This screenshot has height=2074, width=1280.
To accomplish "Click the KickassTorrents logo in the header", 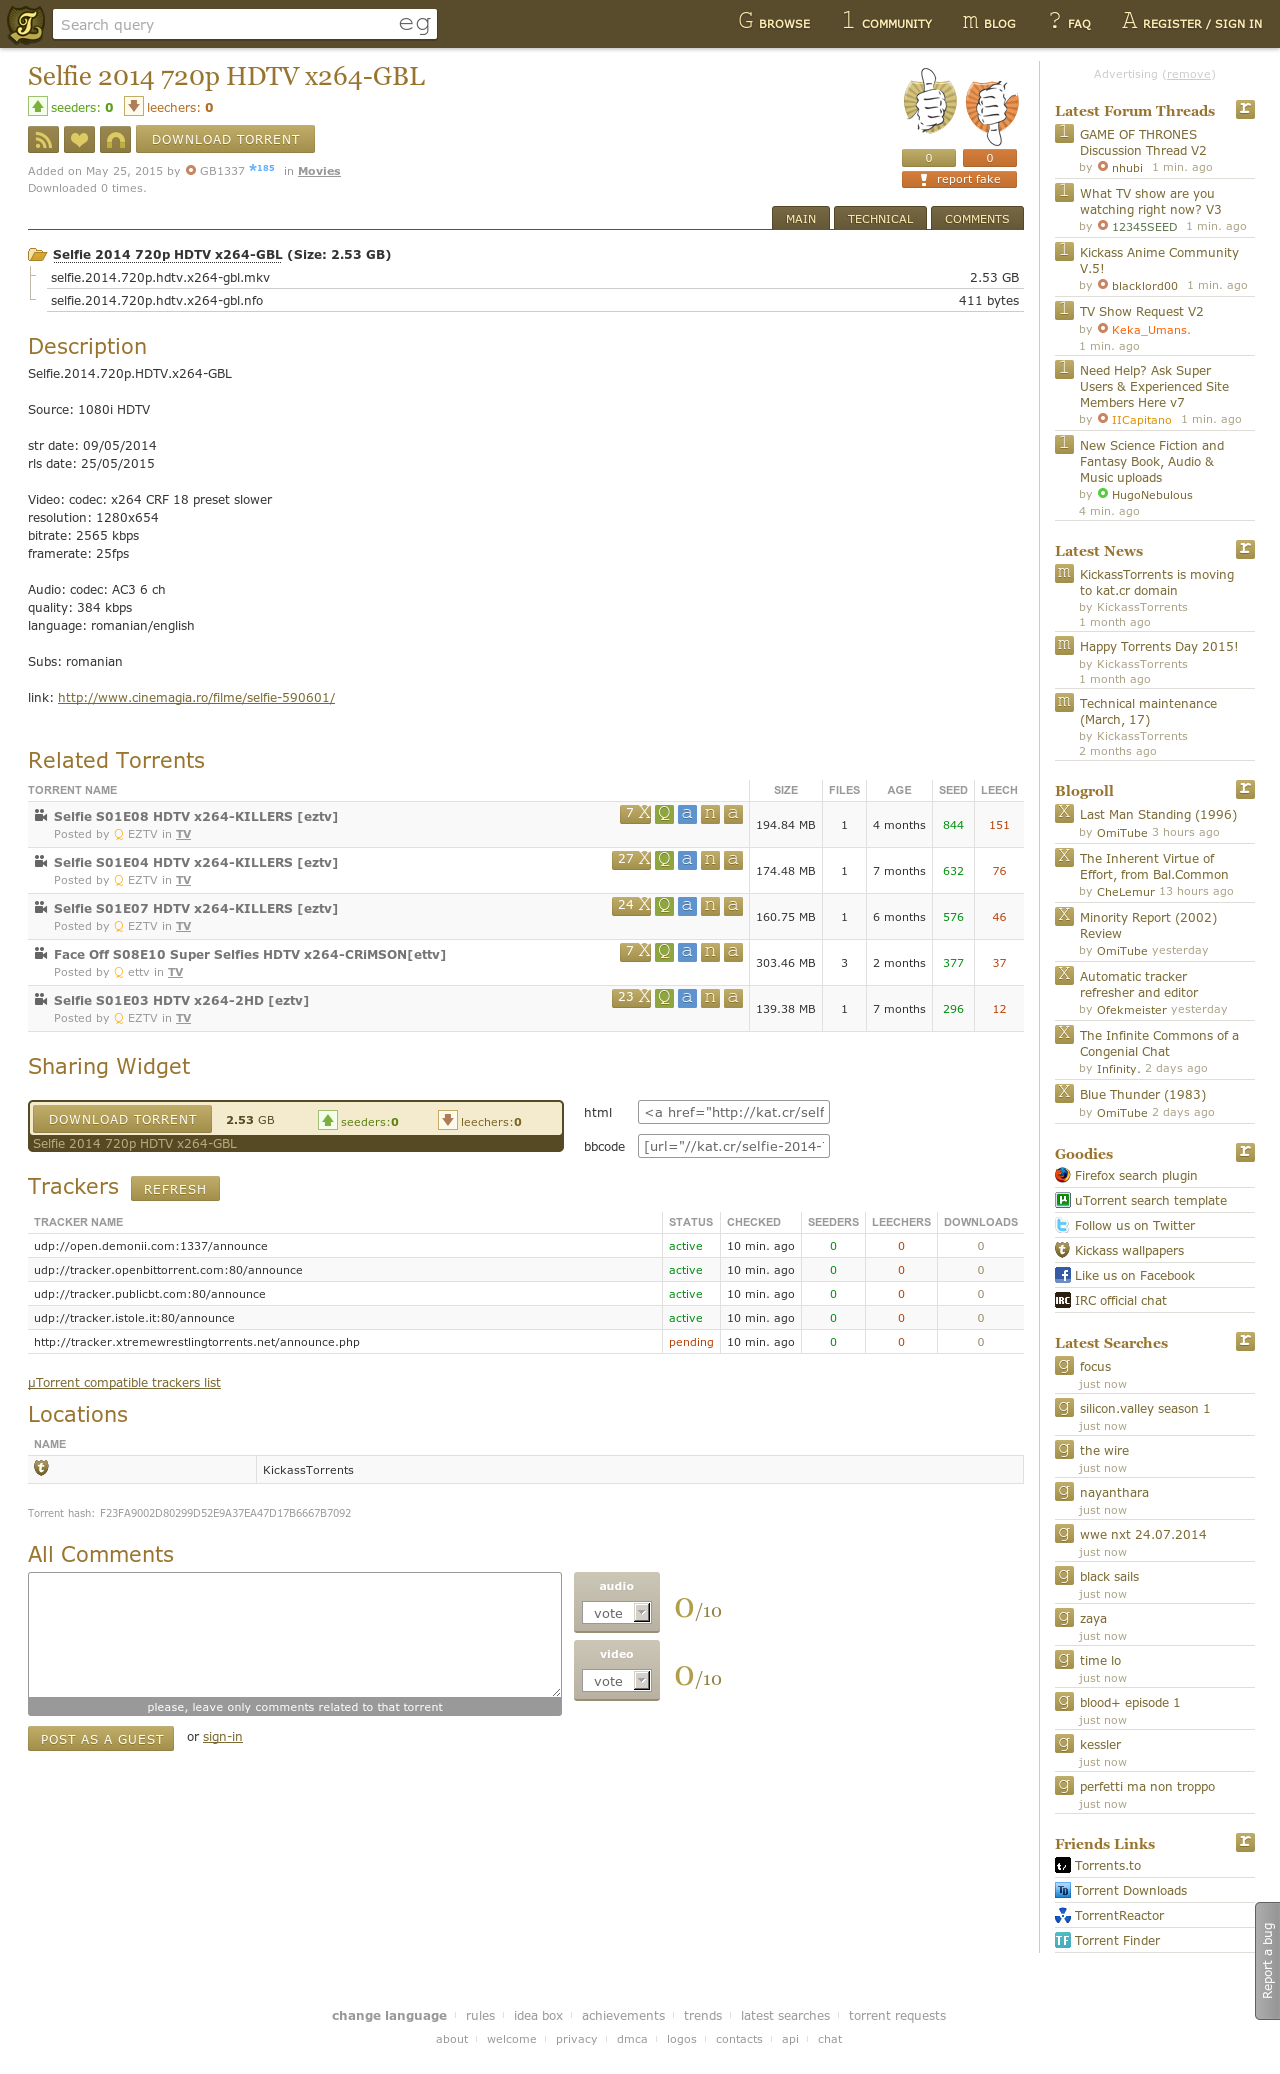I will [x=25, y=24].
